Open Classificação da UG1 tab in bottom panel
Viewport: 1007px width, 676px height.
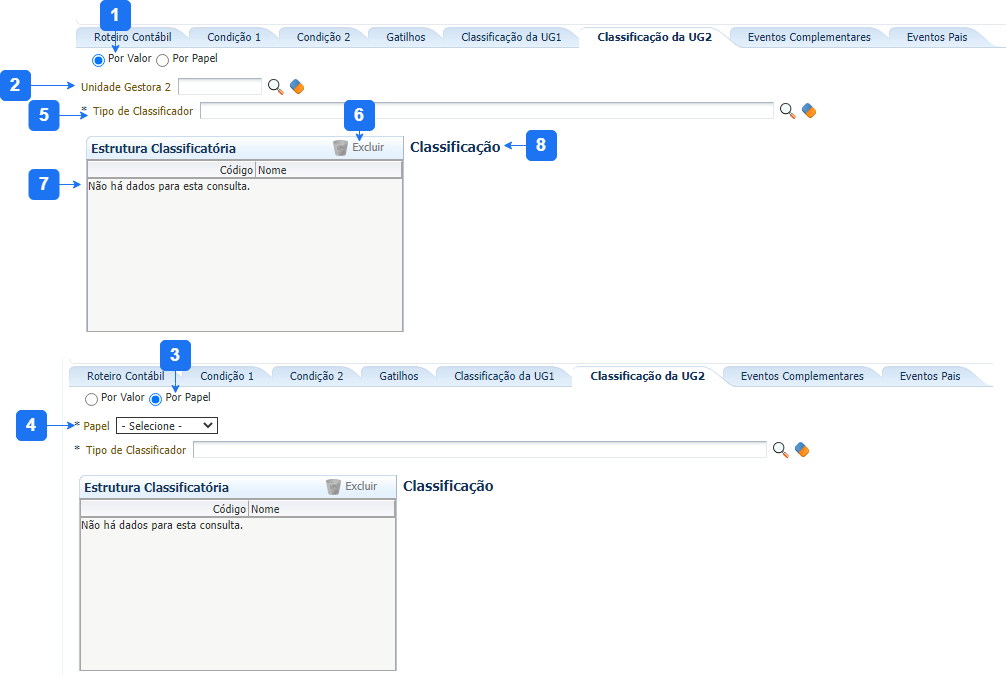pos(504,376)
